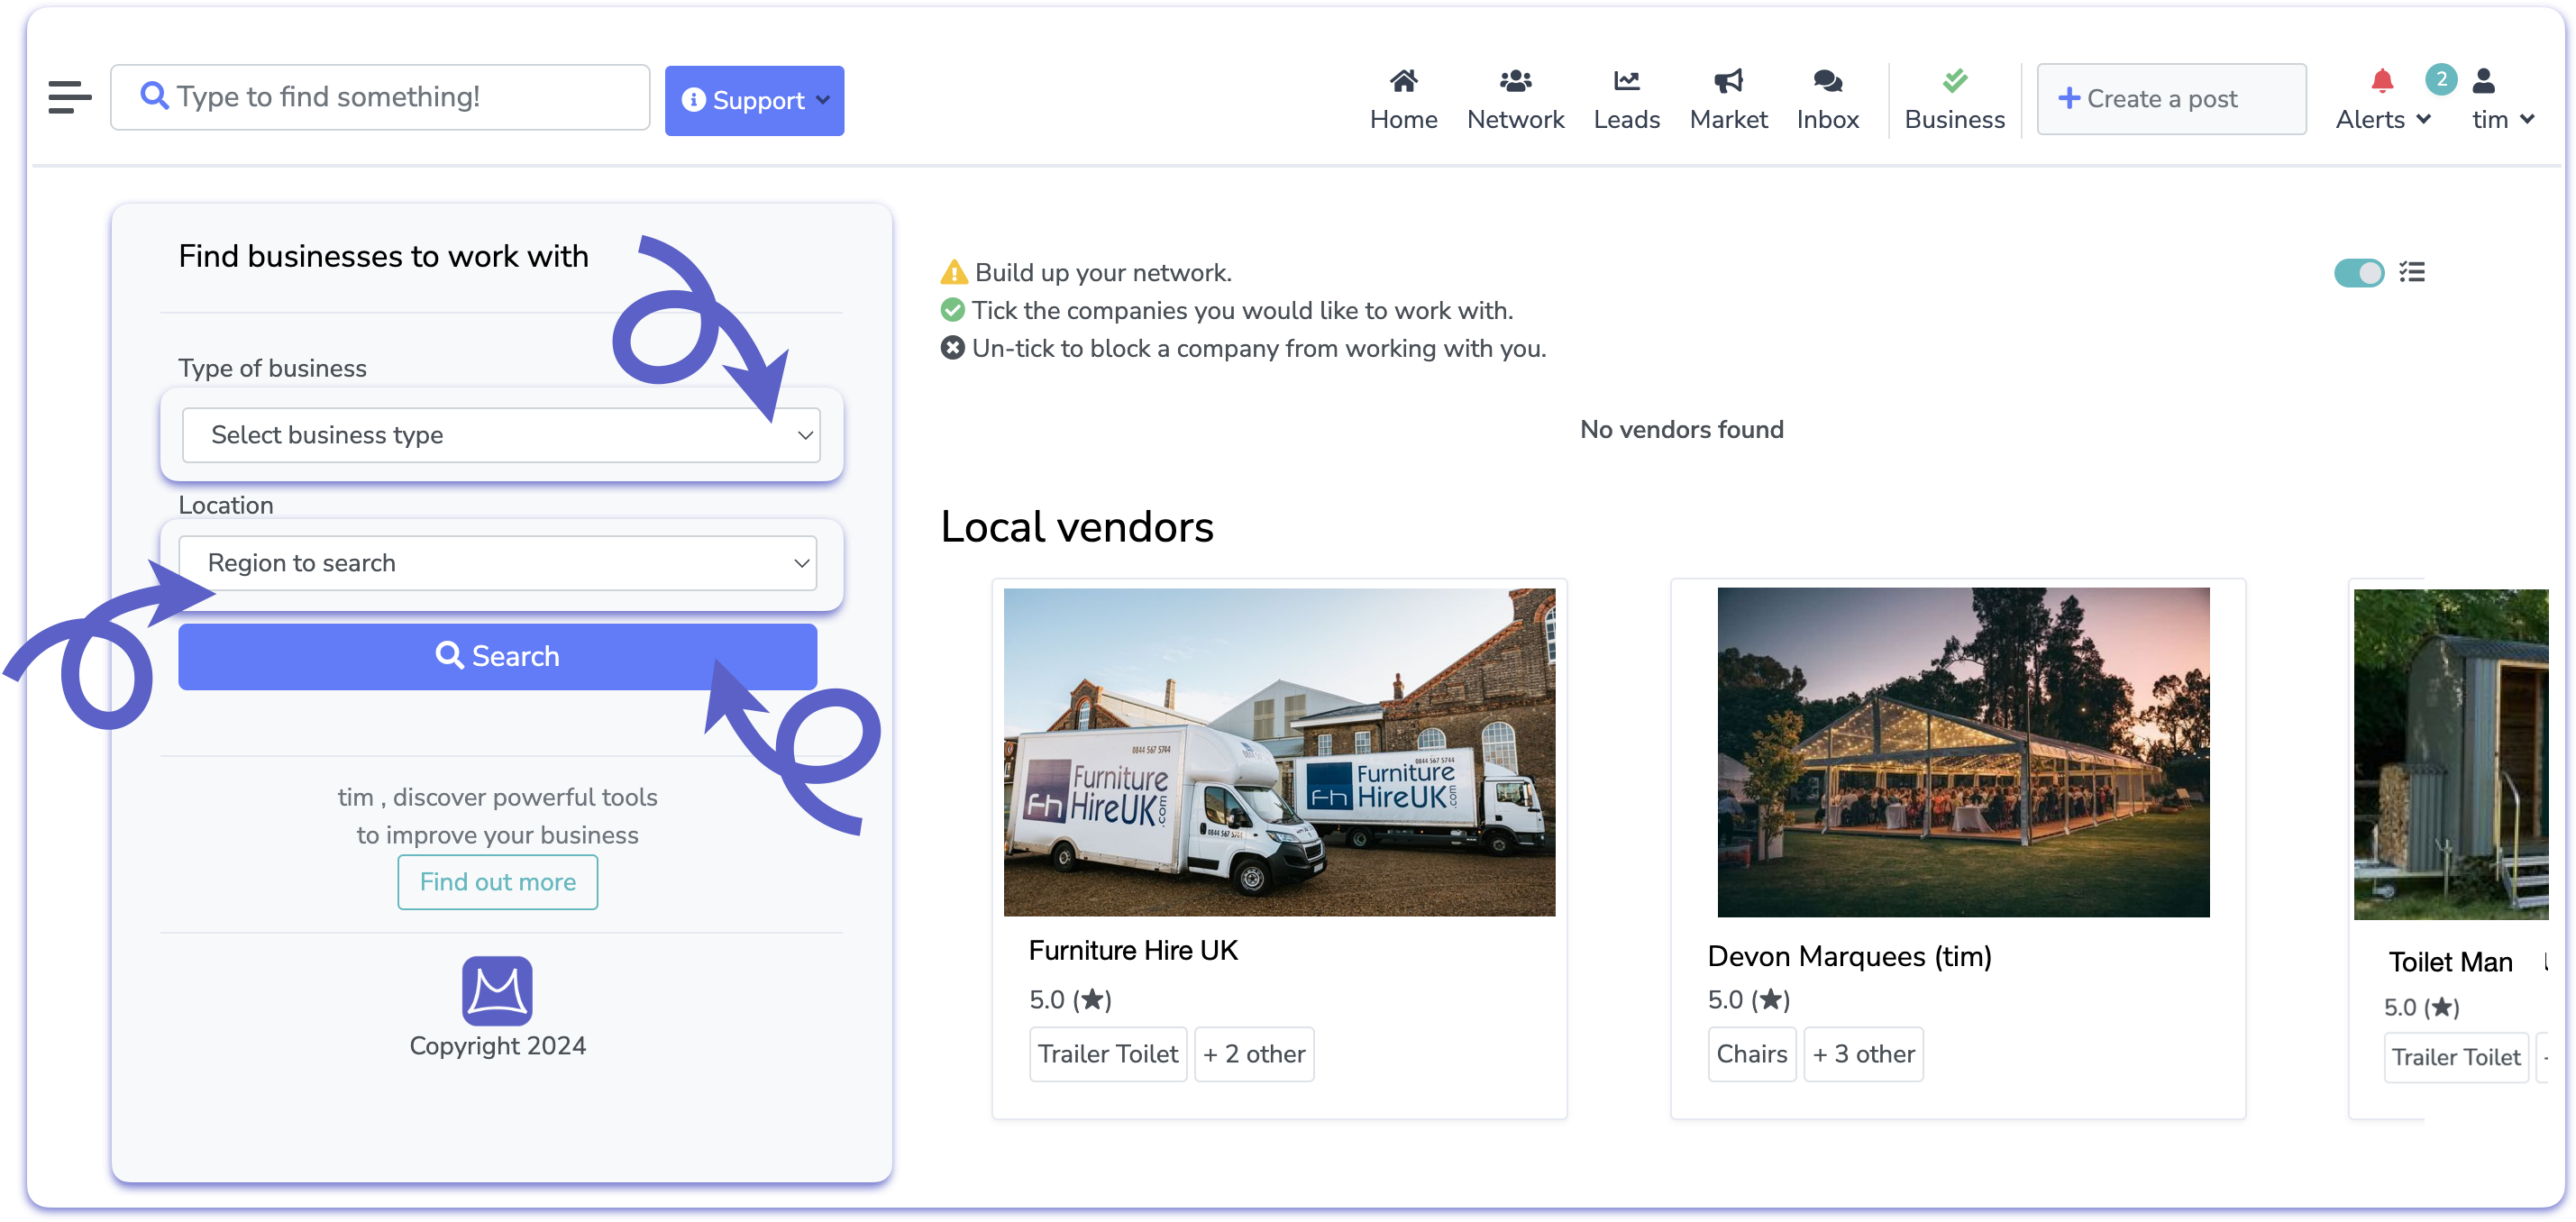2576x1222 pixels.
Task: Click the Toilet Man 5.0 star rating
Action: (x=2421, y=1007)
